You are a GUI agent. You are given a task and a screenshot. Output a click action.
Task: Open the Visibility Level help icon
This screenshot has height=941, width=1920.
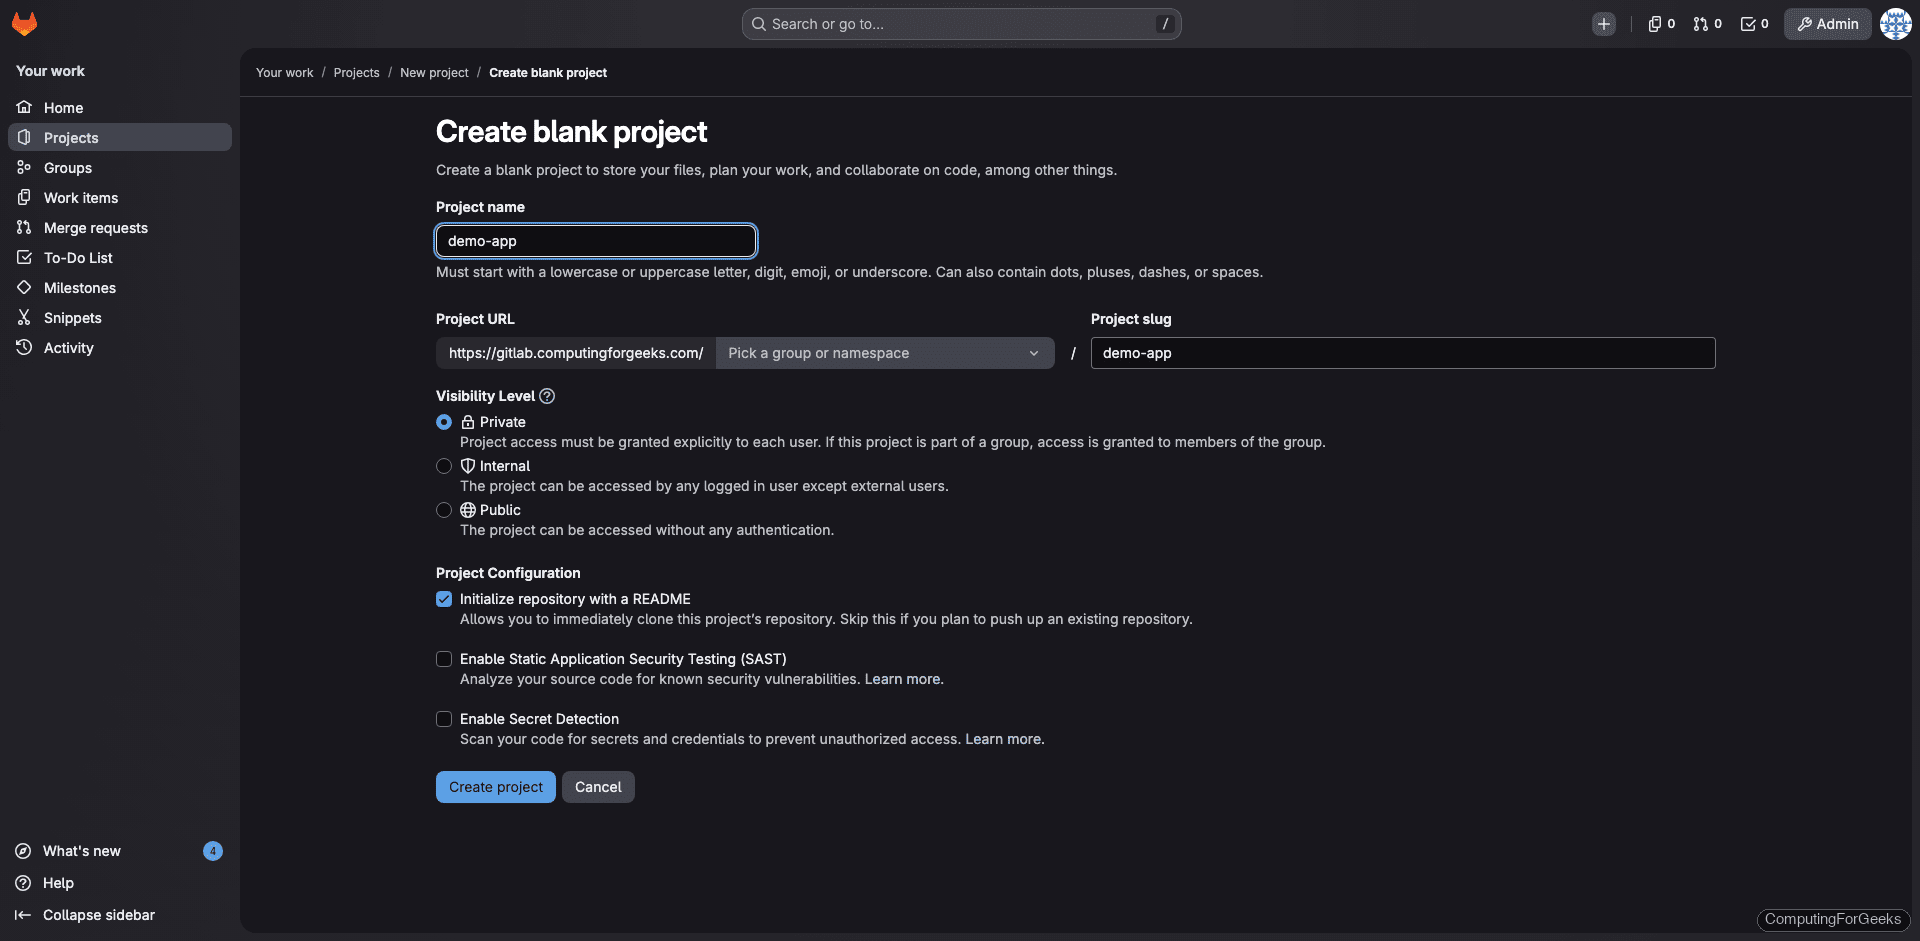pos(547,396)
